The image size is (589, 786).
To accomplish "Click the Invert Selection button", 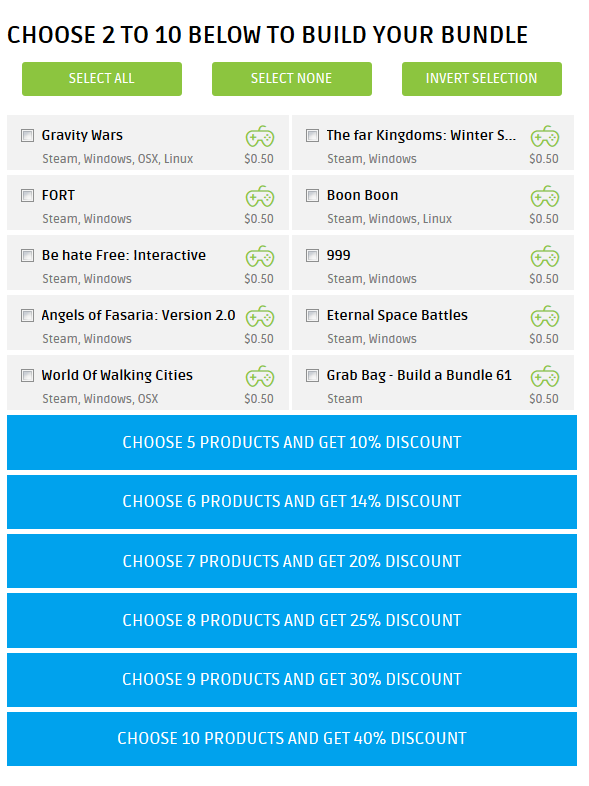I will click(482, 79).
